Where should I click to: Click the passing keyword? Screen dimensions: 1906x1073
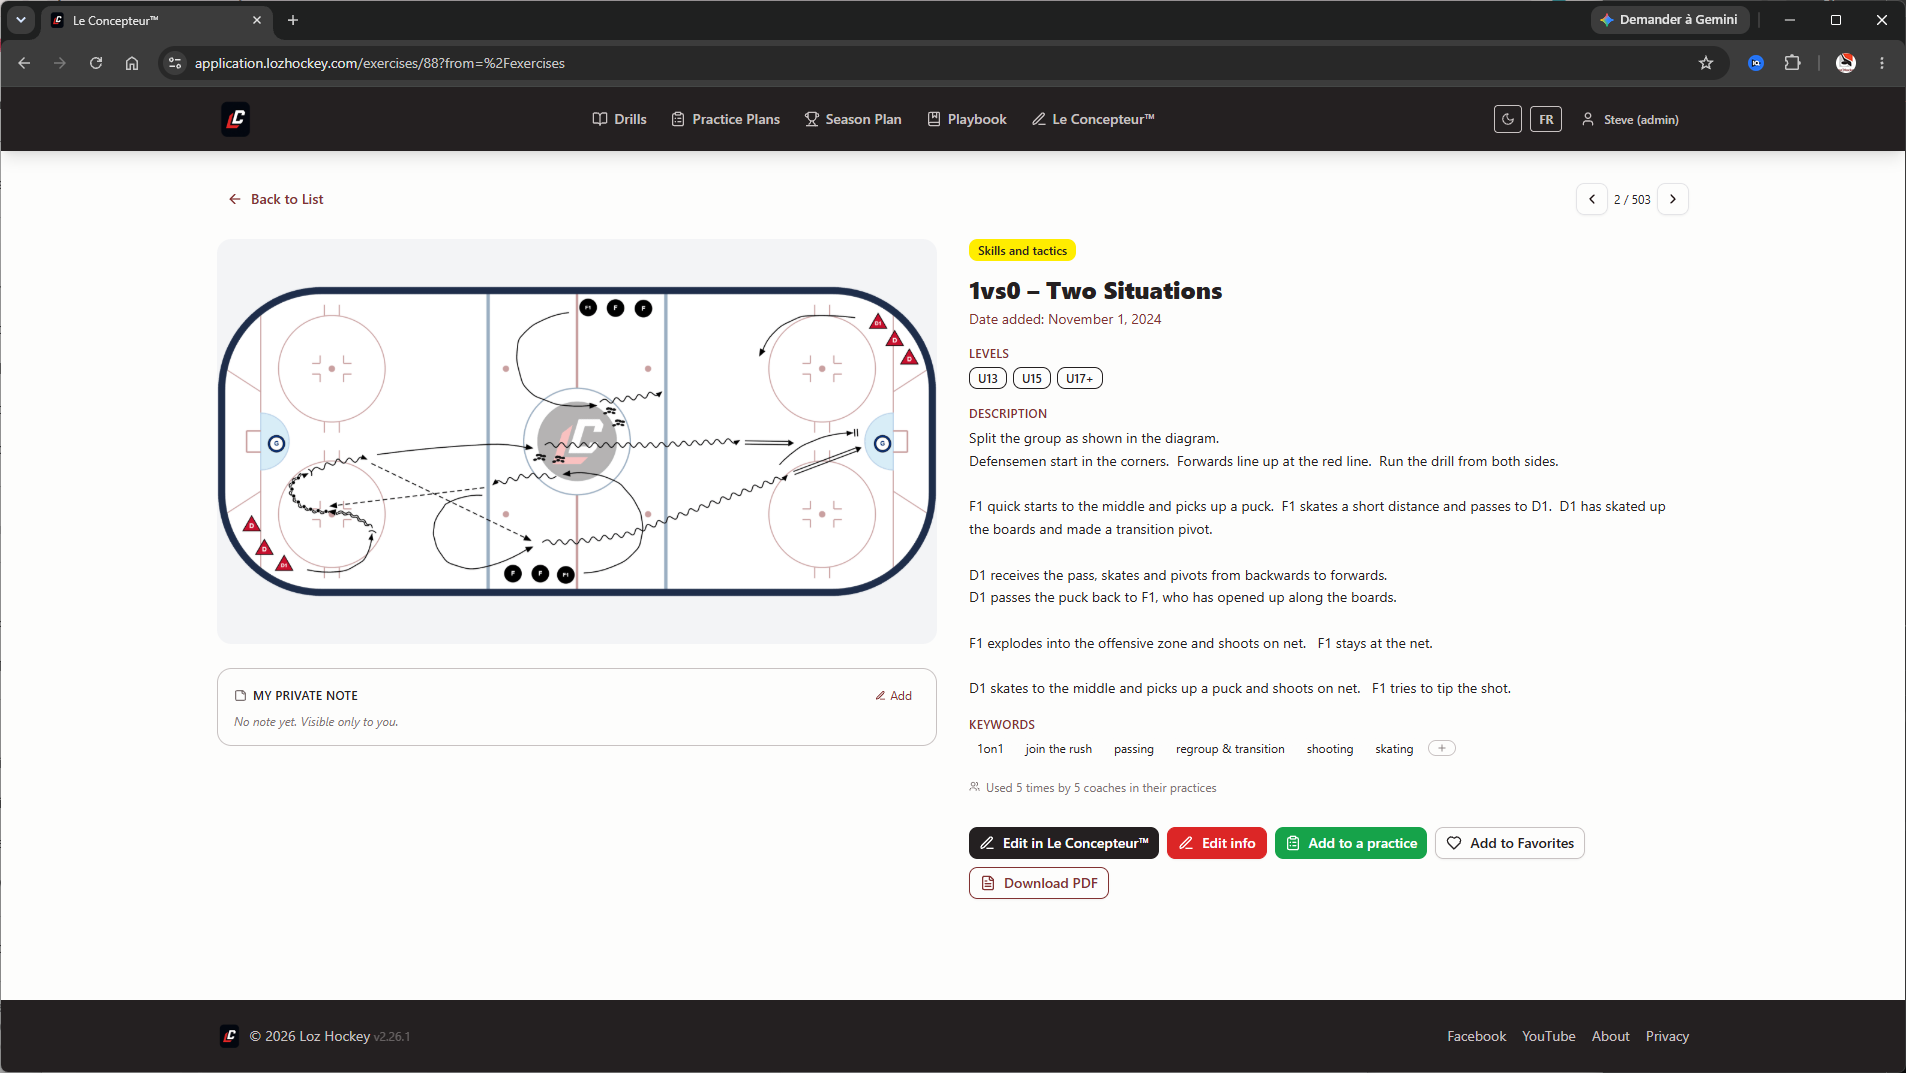coord(1134,749)
